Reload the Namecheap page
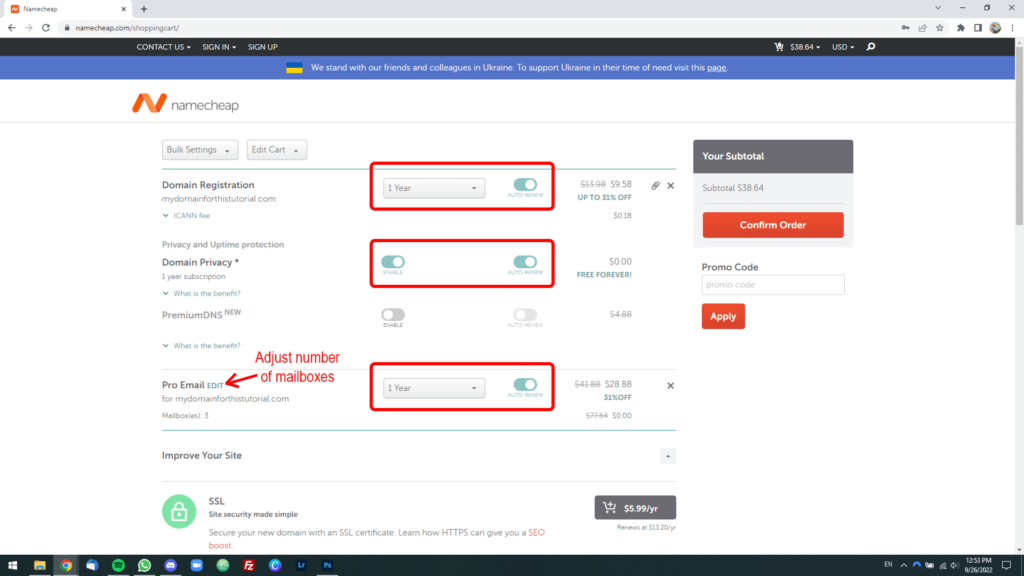 (x=46, y=27)
